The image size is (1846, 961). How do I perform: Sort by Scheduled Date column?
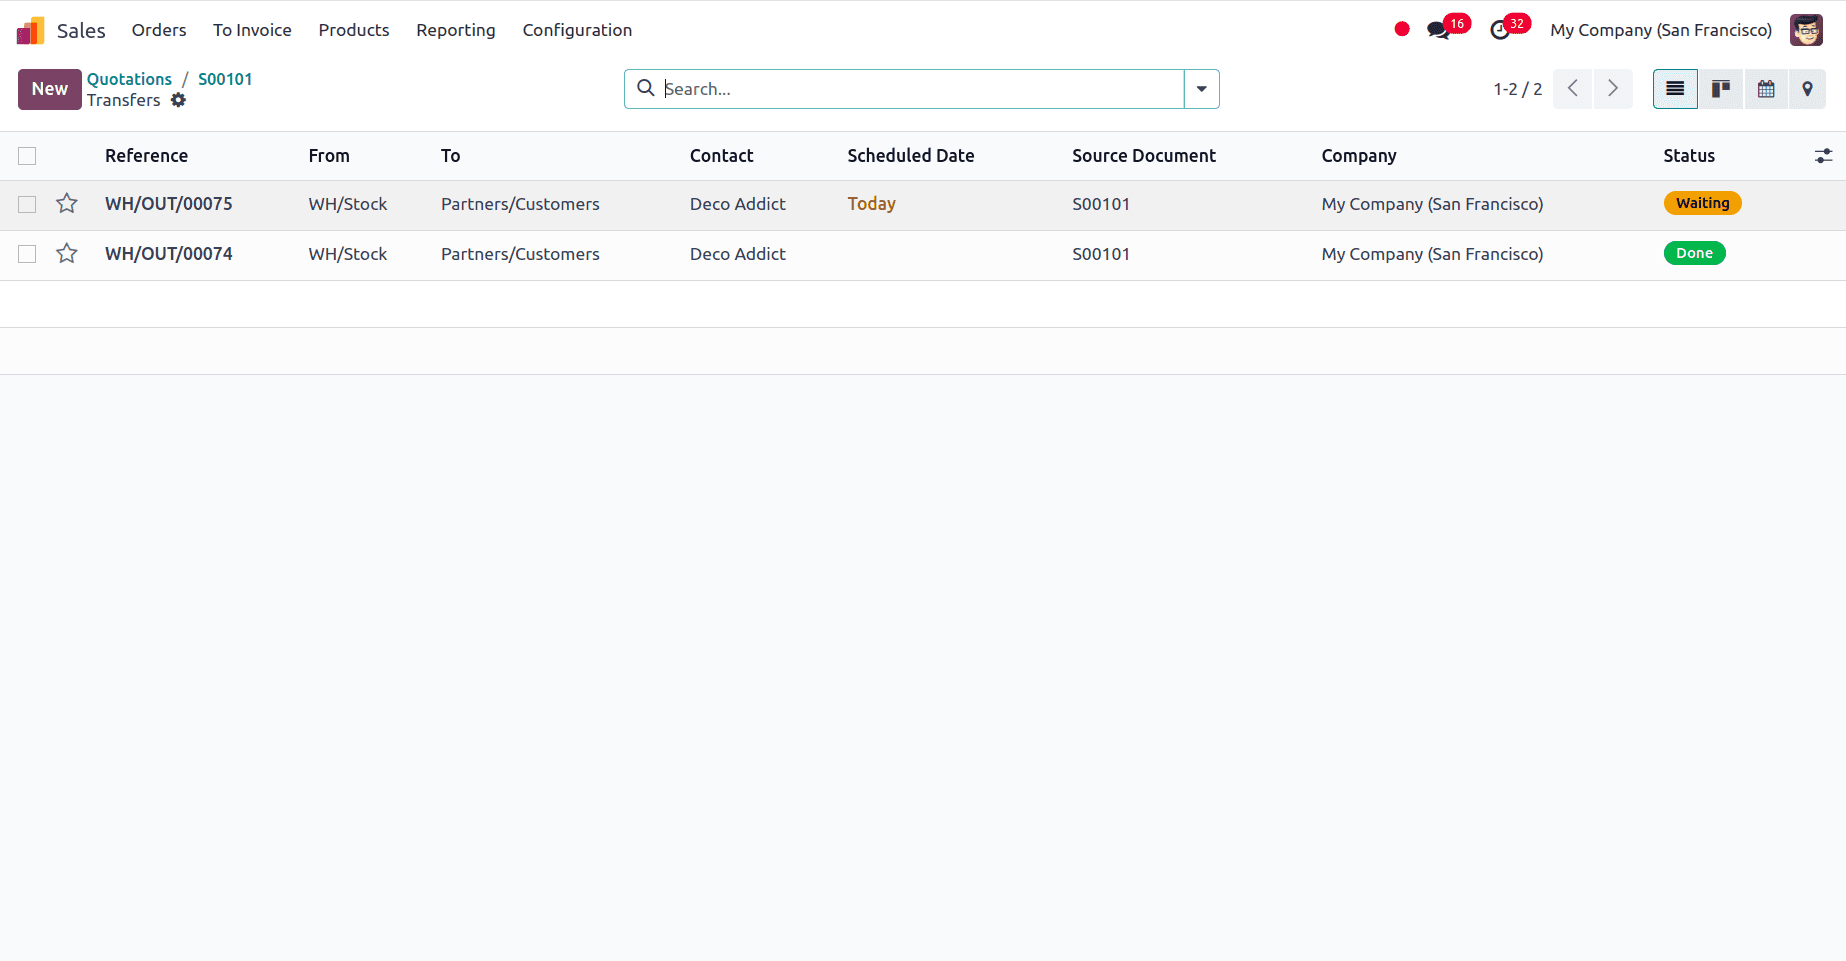[x=910, y=156]
